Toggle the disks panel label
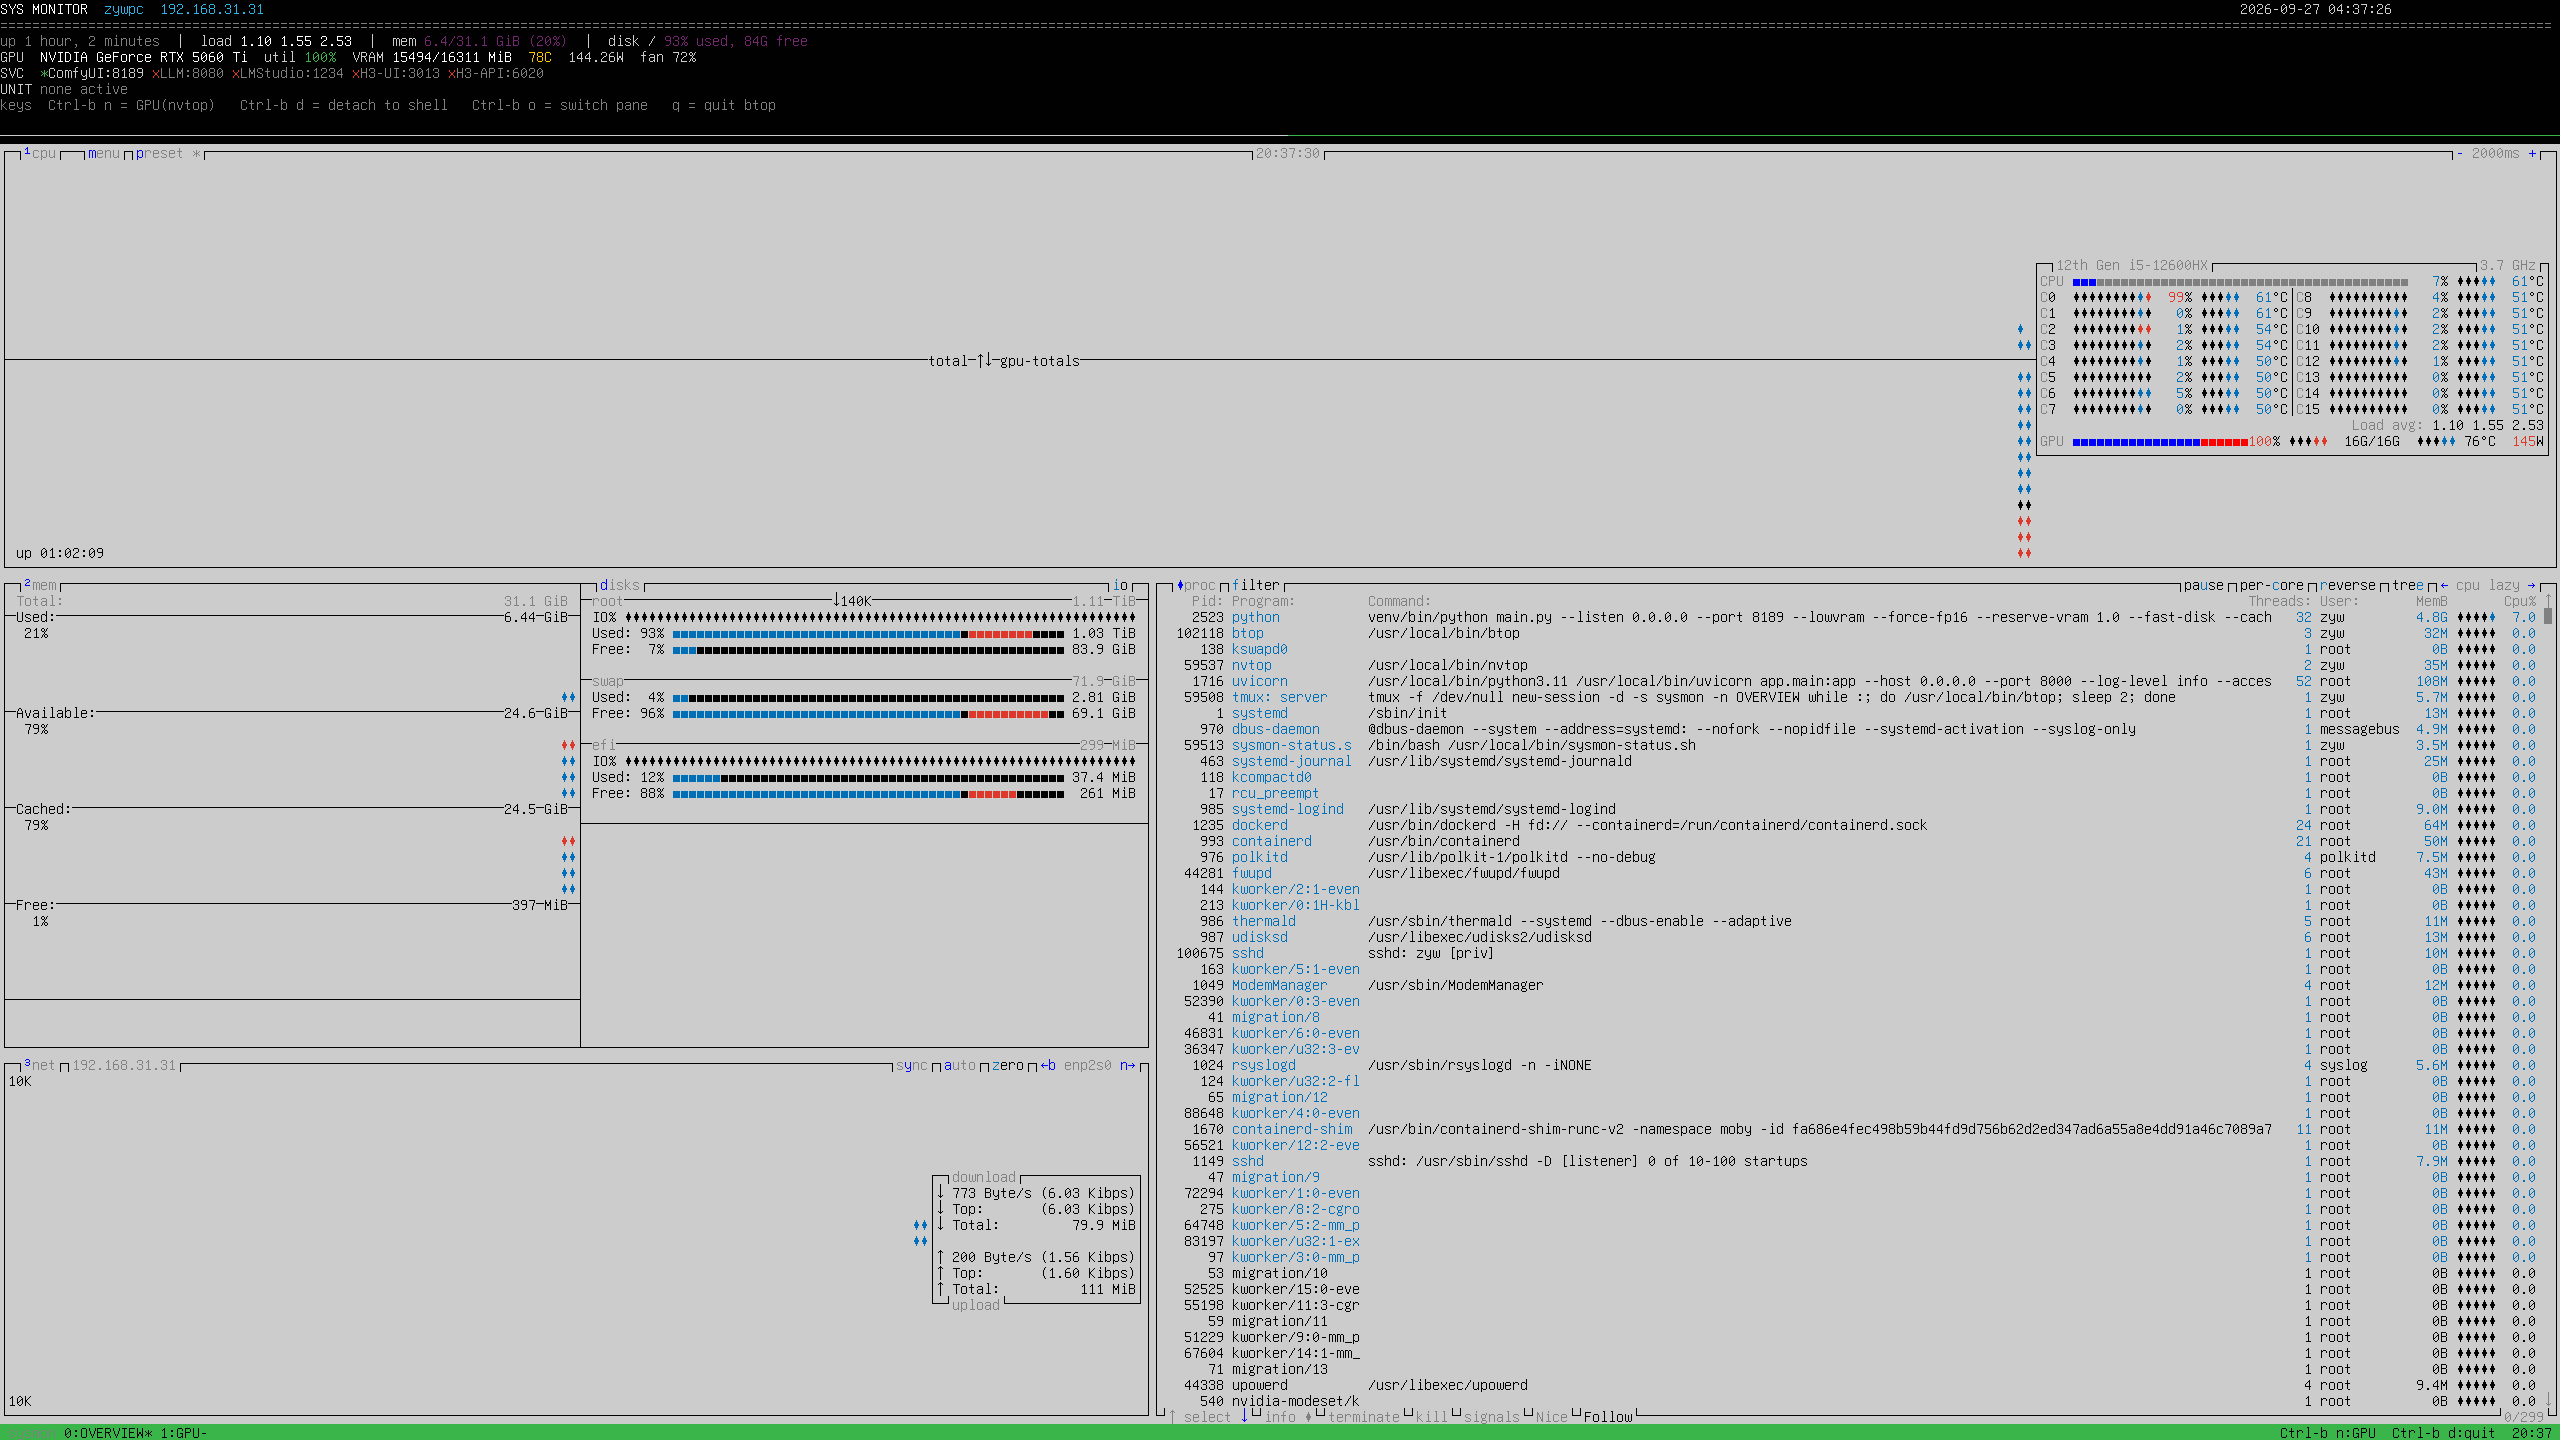 (x=620, y=585)
